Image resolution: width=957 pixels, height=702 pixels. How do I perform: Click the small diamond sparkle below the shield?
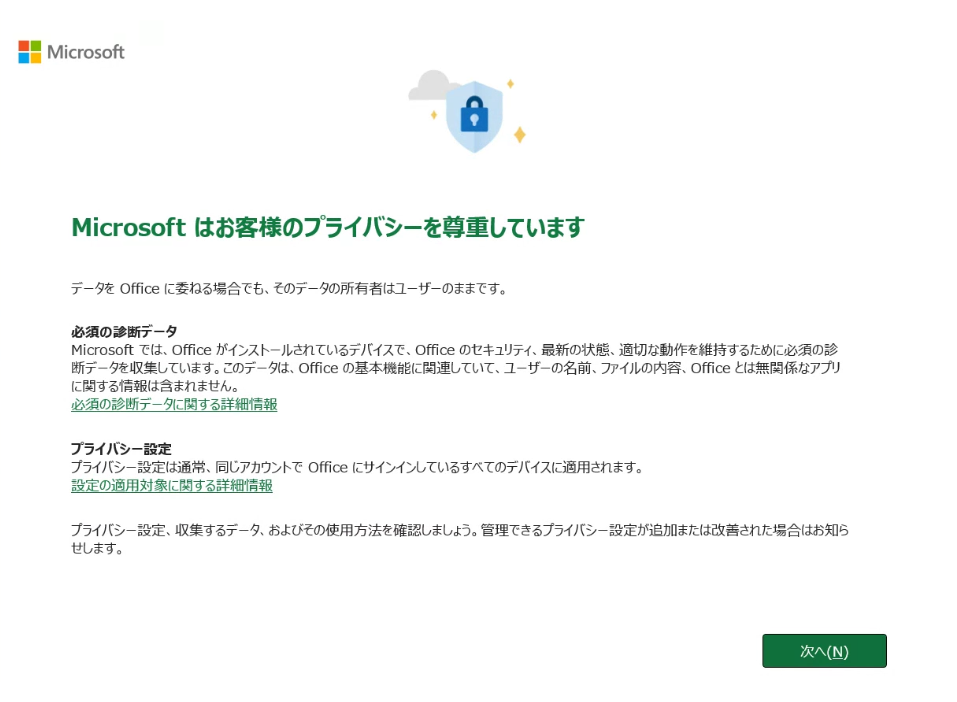point(519,134)
